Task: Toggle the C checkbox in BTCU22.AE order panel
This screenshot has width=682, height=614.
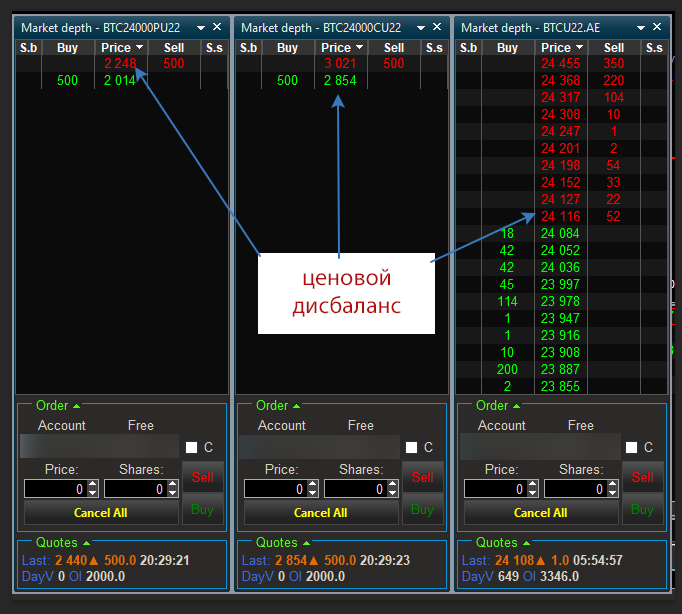Action: 632,447
